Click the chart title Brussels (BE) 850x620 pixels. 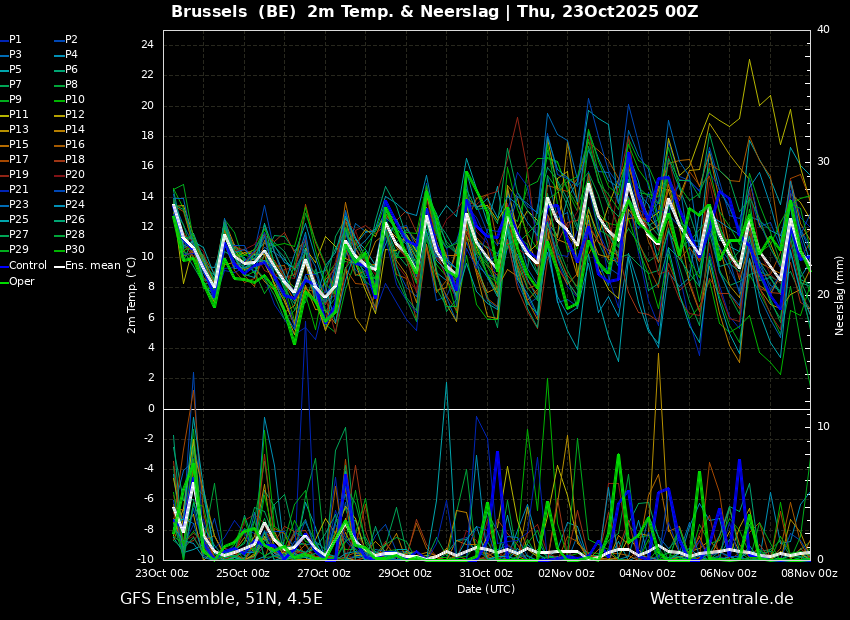pos(234,11)
